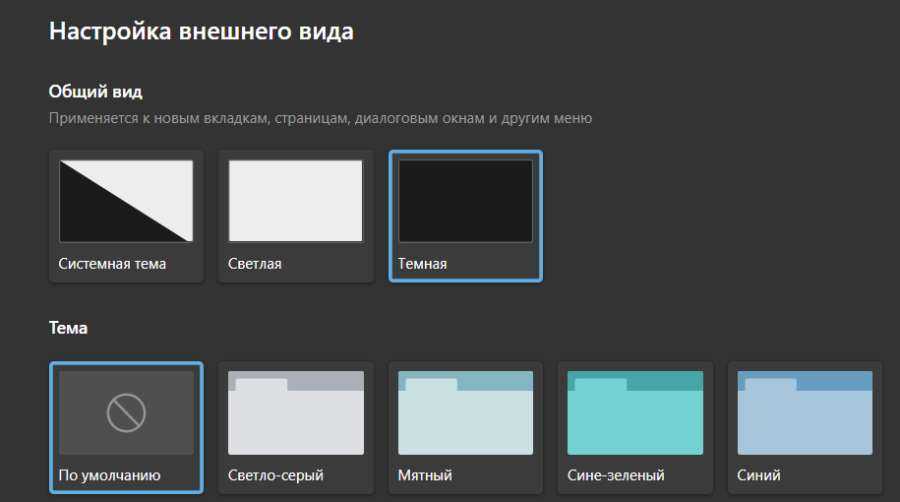Click the Общий вид section title

pos(95,92)
